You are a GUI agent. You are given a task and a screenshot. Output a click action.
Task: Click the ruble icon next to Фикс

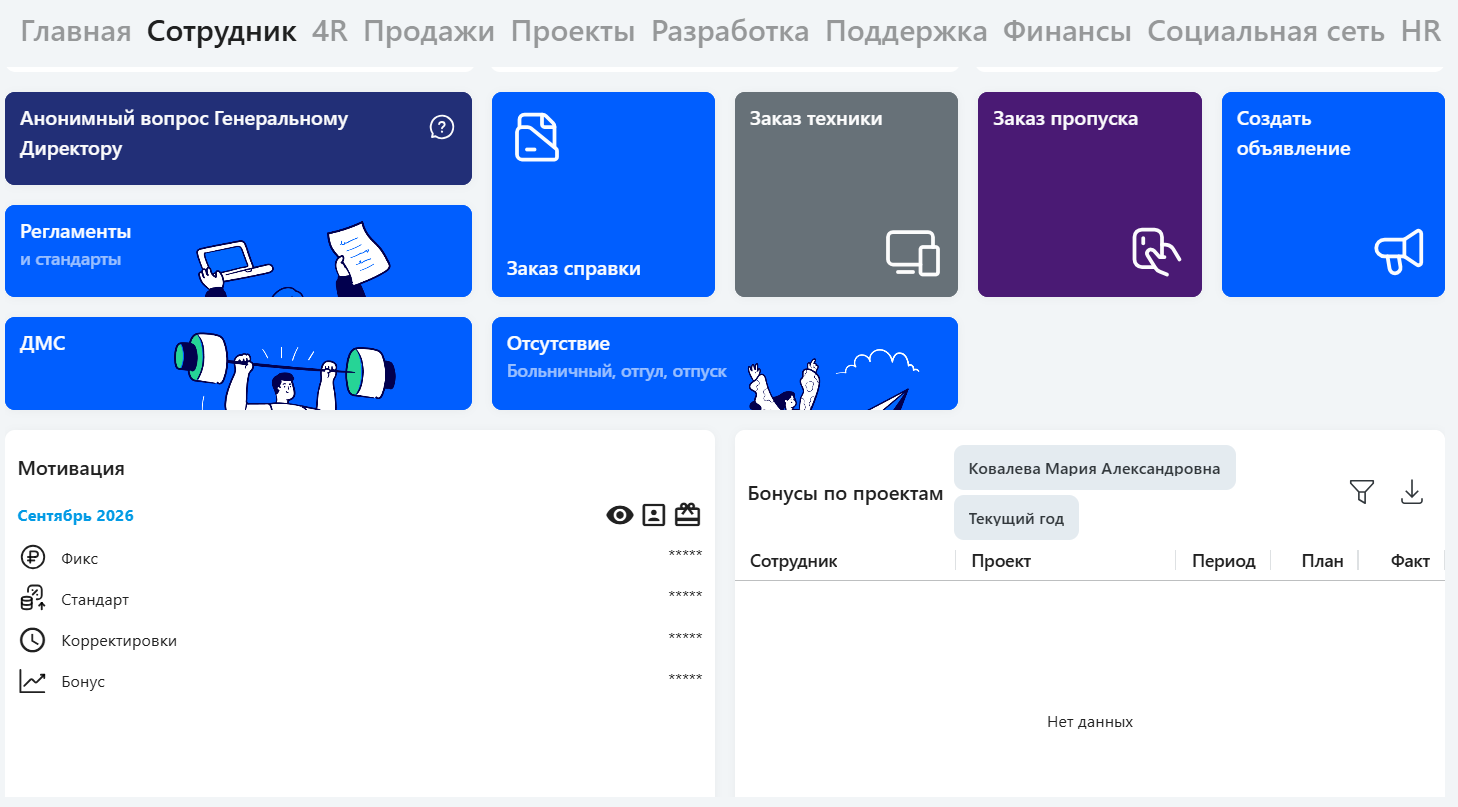tap(33, 558)
